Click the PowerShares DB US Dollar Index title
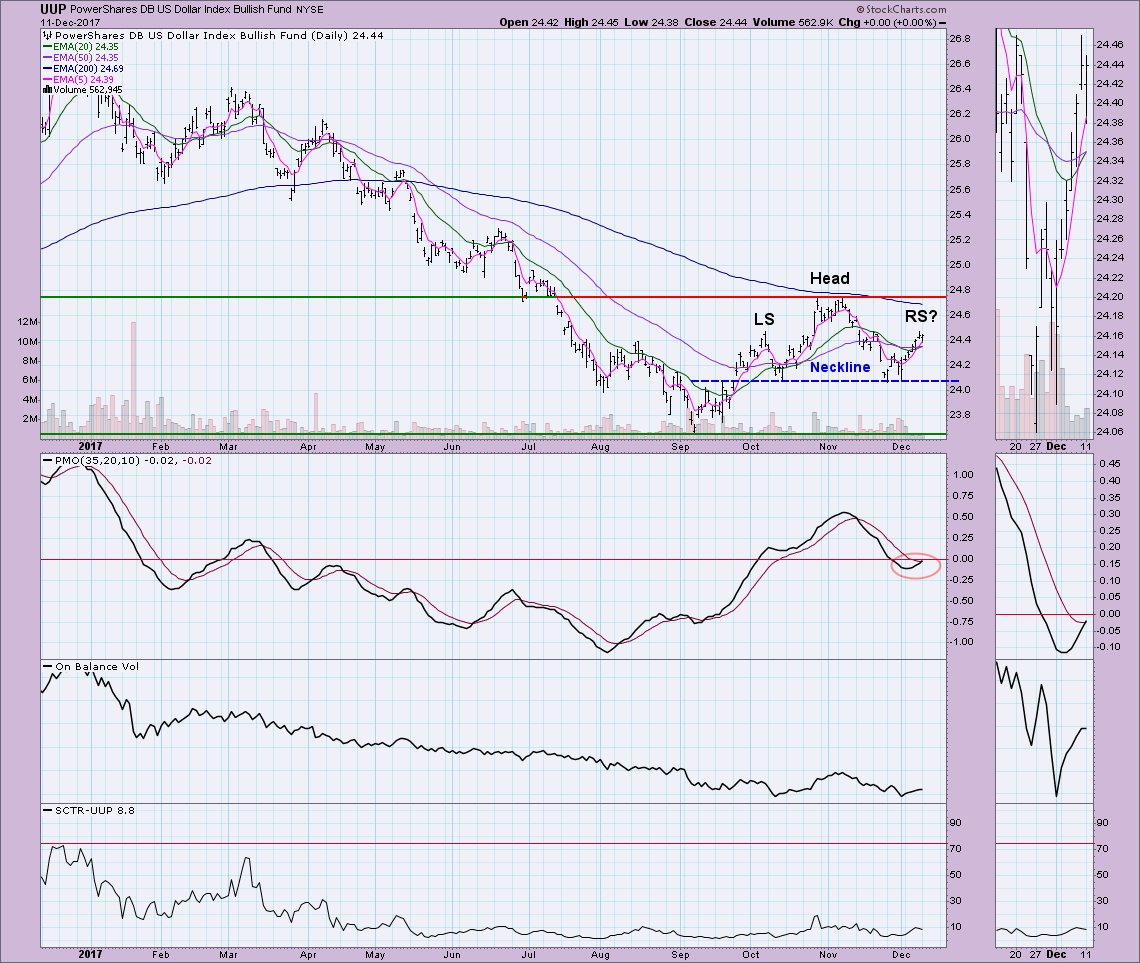 tap(181, 9)
